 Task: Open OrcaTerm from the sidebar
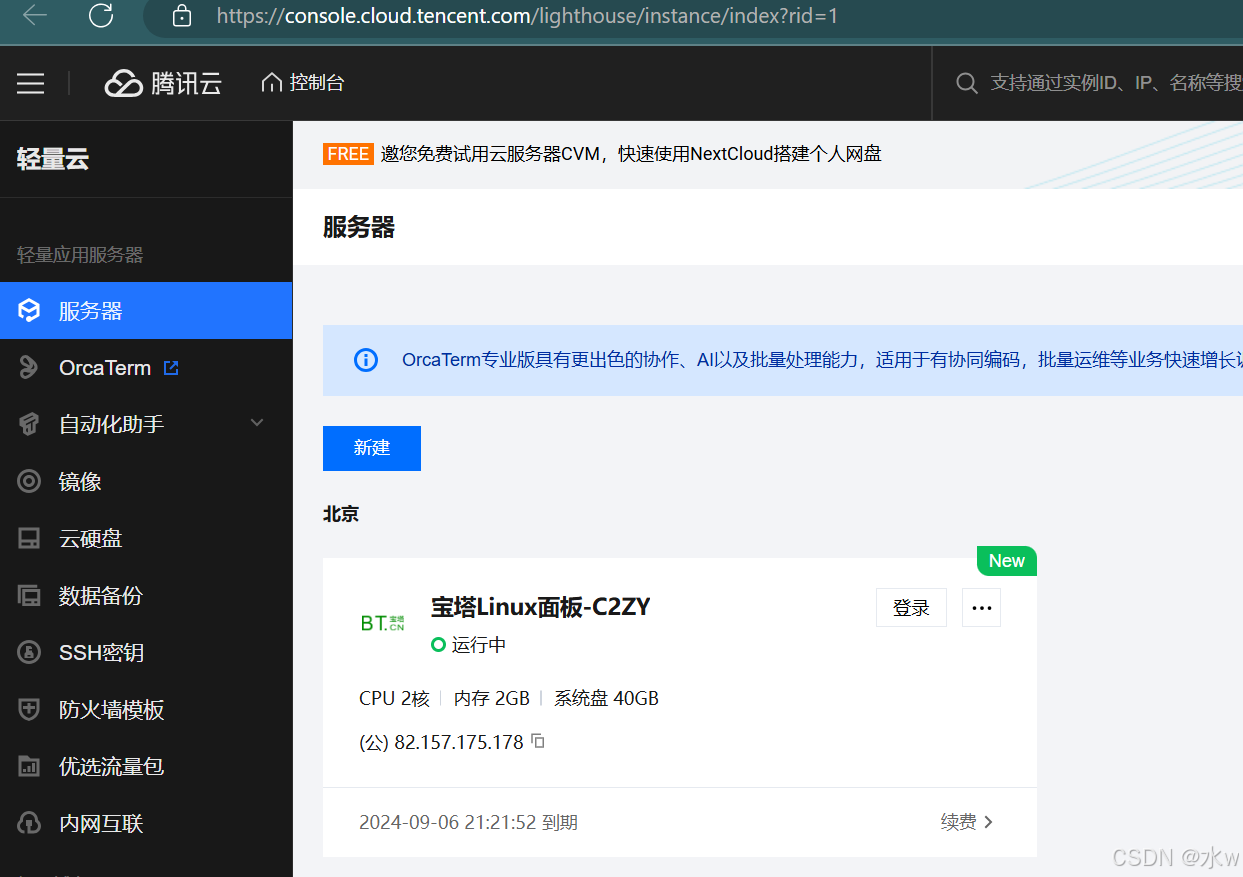(x=146, y=368)
